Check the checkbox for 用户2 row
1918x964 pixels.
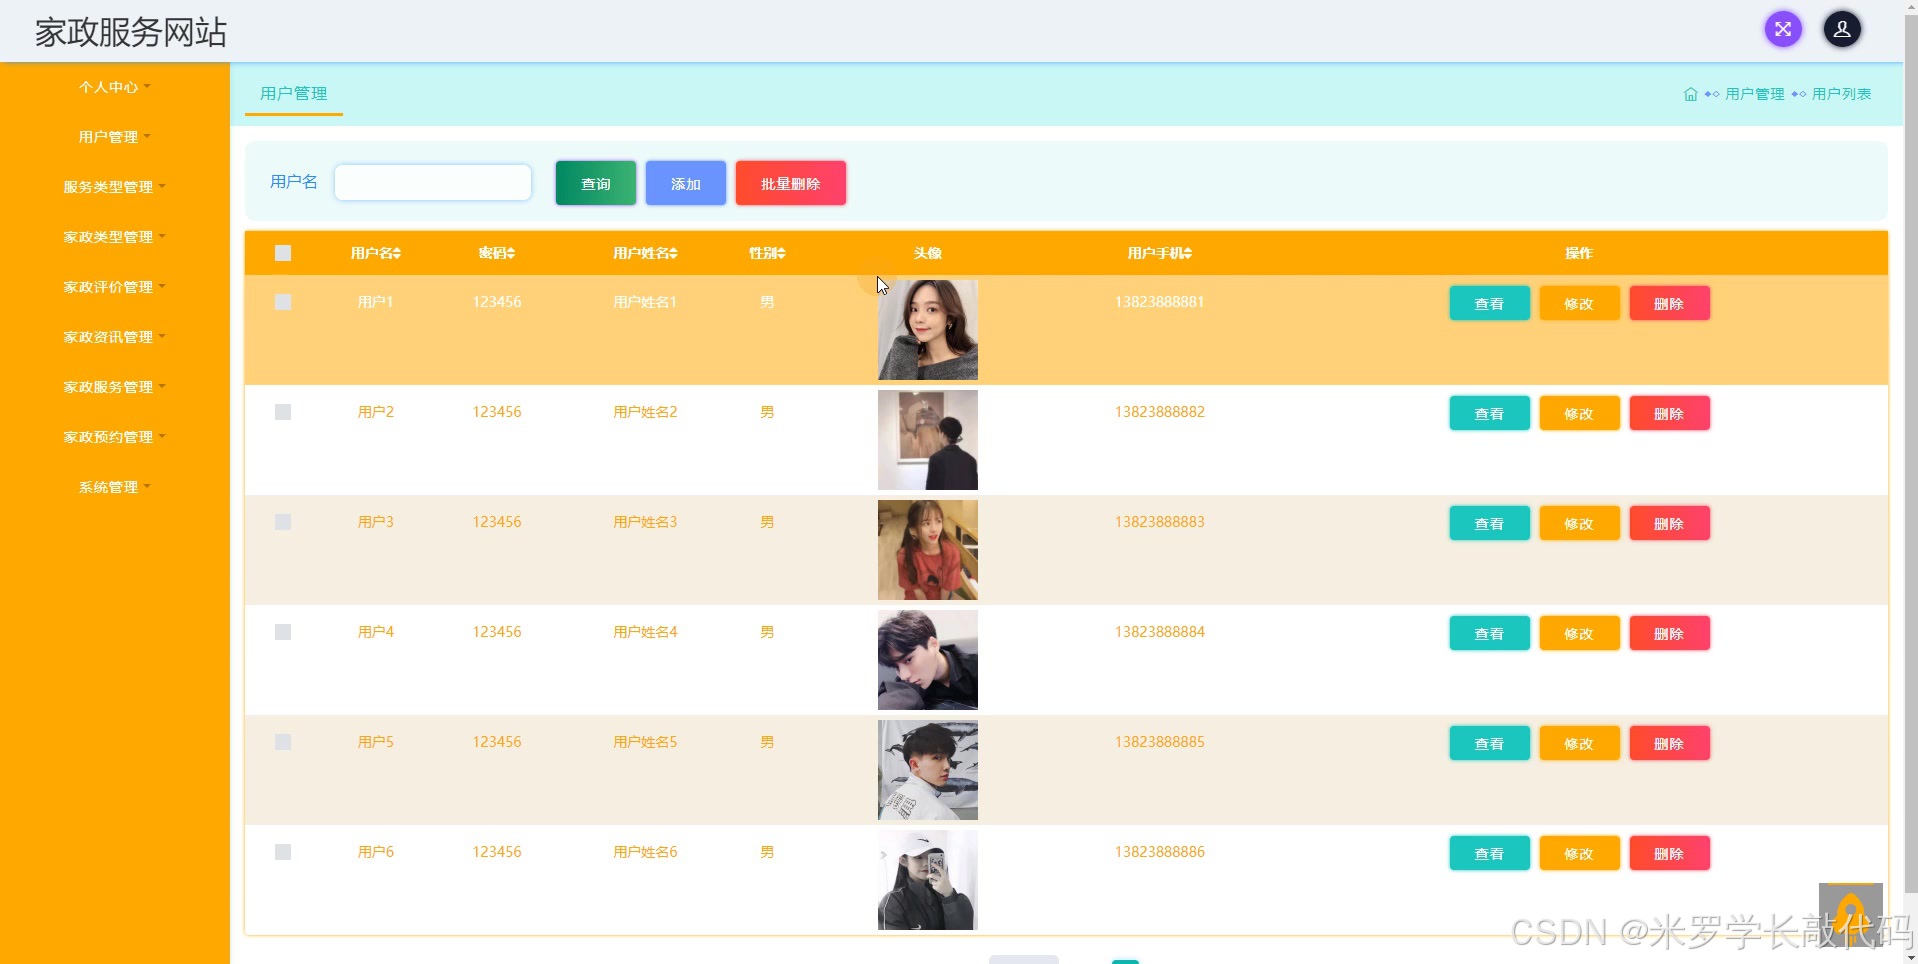point(283,412)
